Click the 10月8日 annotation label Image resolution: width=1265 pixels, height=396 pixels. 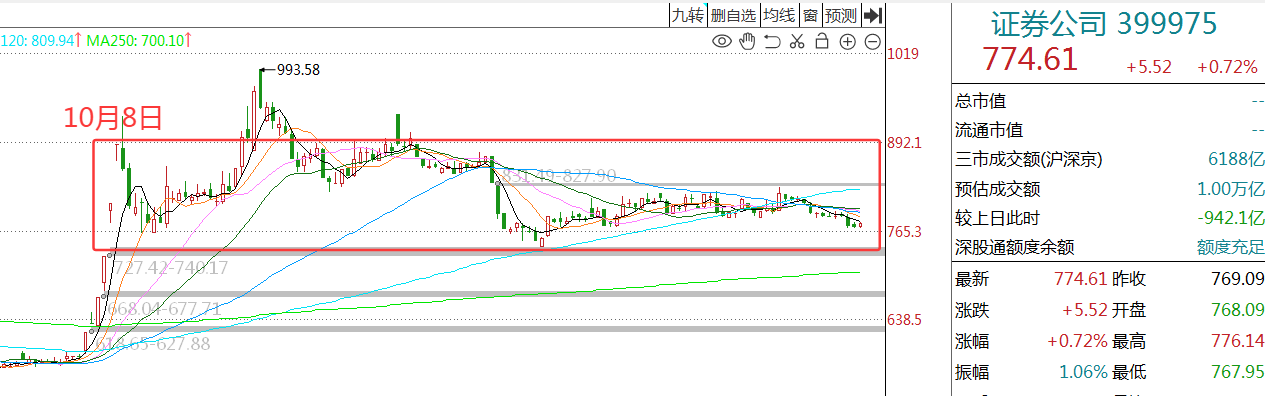tap(113, 118)
